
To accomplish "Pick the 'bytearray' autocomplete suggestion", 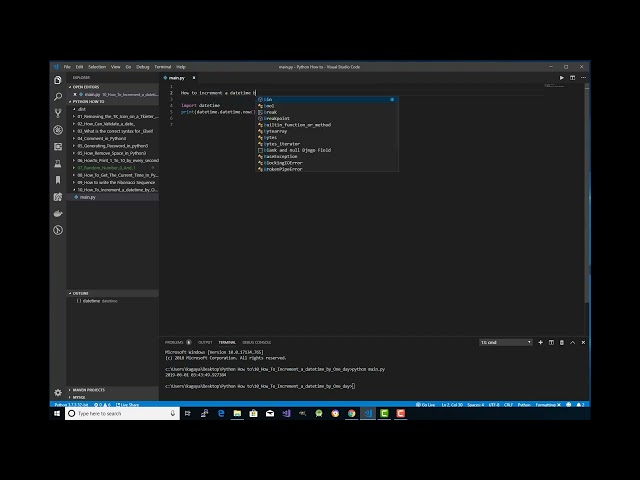I will (x=327, y=131).
